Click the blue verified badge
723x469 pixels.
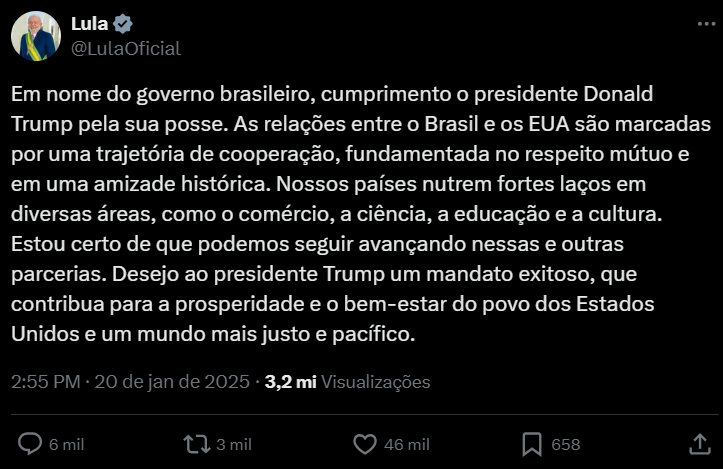pyautogui.click(x=125, y=24)
